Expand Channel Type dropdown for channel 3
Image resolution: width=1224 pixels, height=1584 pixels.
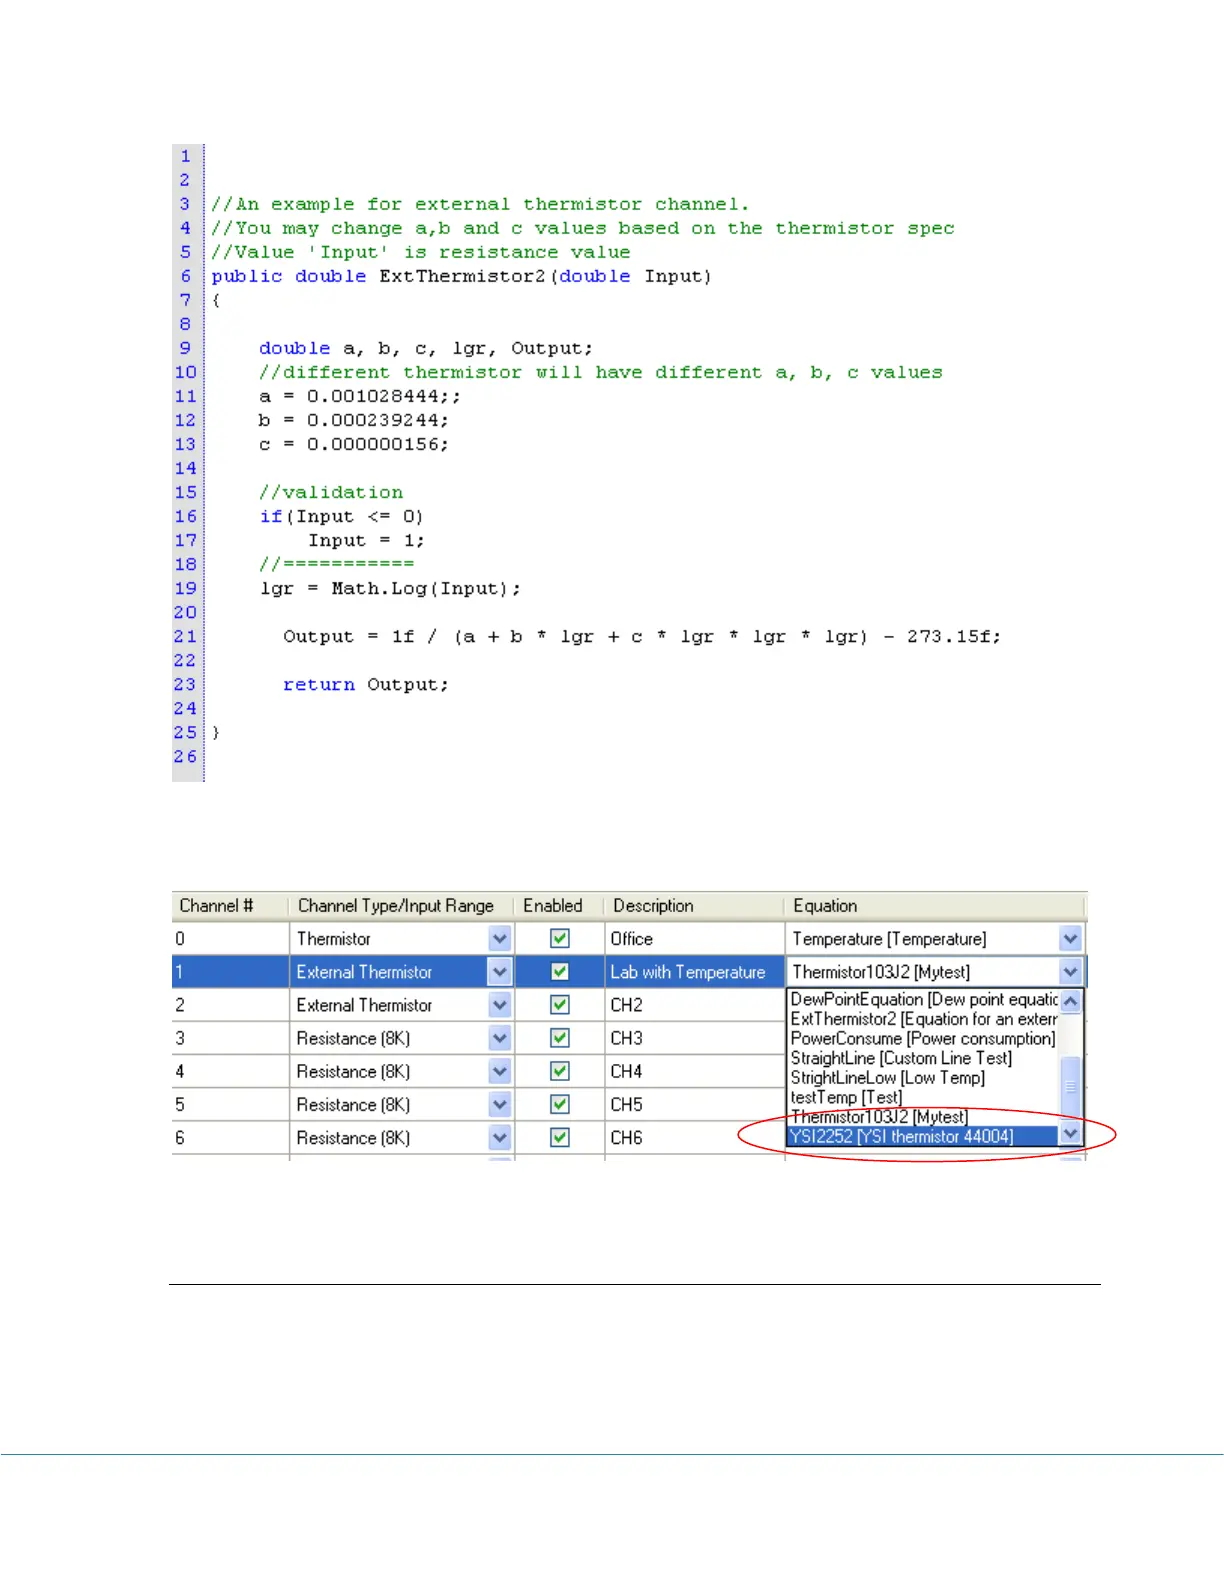[x=500, y=1038]
